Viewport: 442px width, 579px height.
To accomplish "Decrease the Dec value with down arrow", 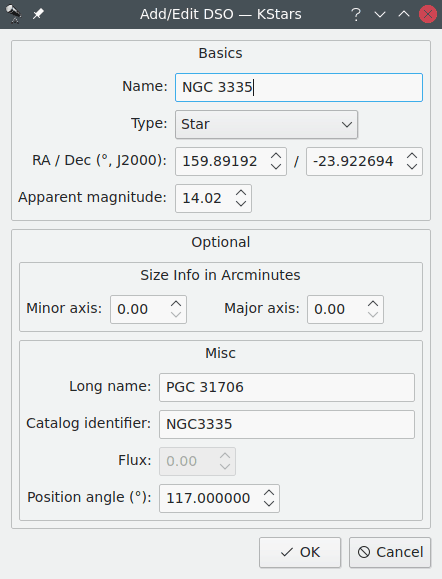I will pos(412,167).
